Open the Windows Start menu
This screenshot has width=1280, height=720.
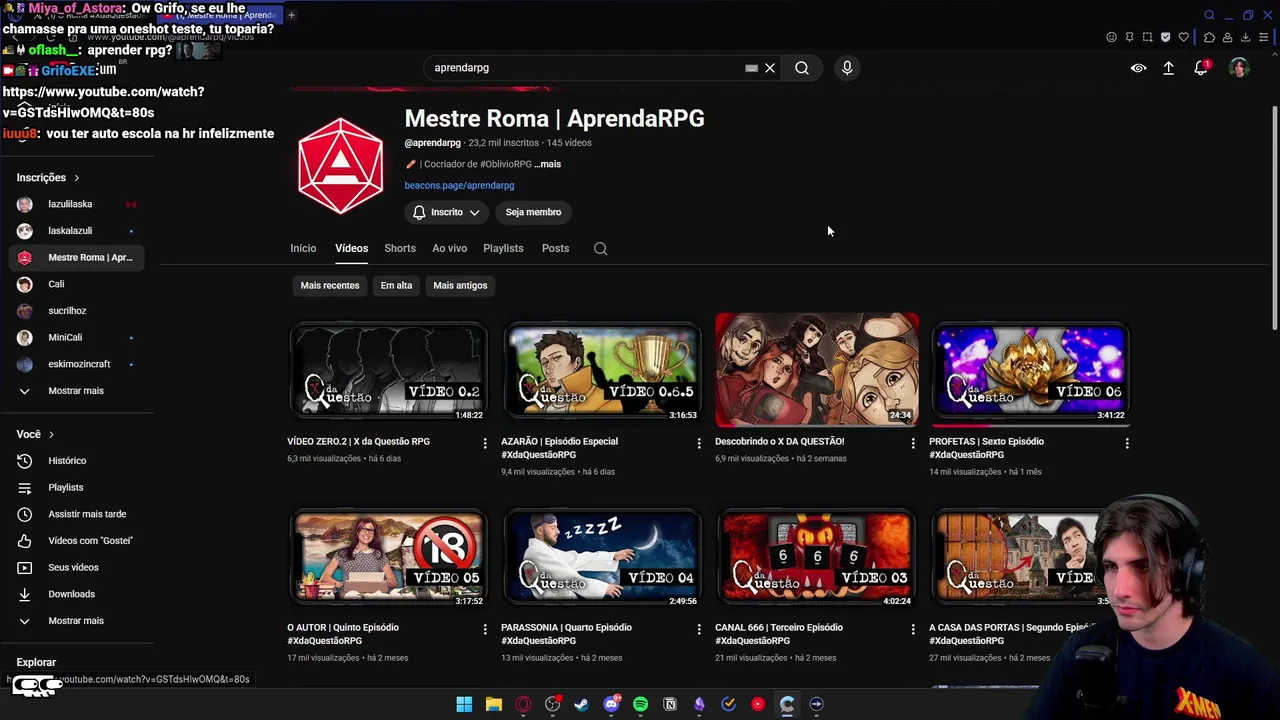[x=464, y=704]
